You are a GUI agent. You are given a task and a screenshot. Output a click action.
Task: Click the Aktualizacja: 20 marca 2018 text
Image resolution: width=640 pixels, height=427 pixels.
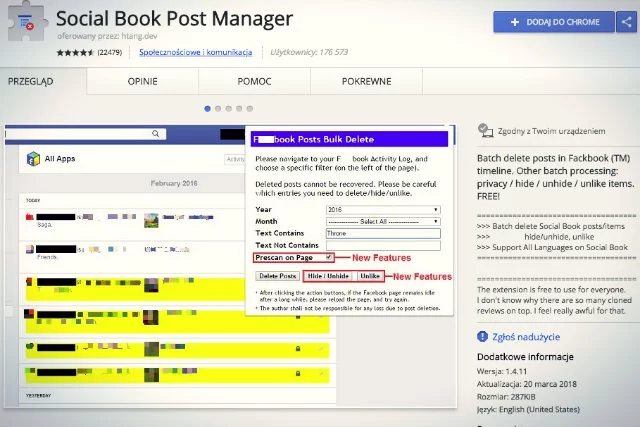click(527, 384)
